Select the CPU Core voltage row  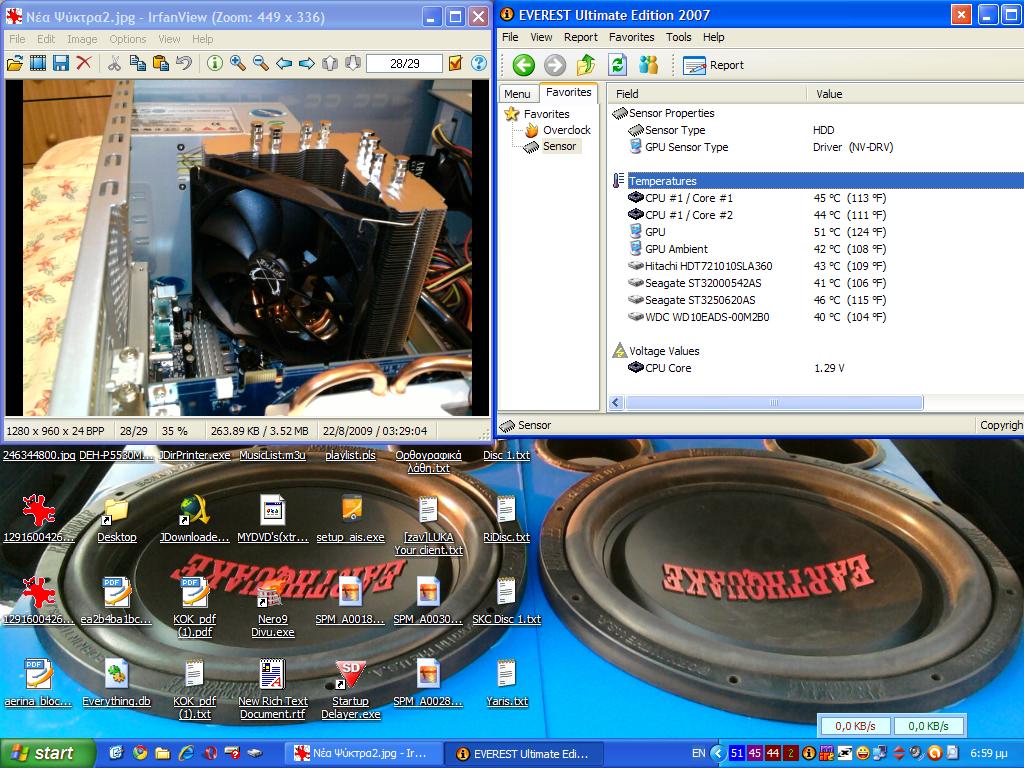818,368
